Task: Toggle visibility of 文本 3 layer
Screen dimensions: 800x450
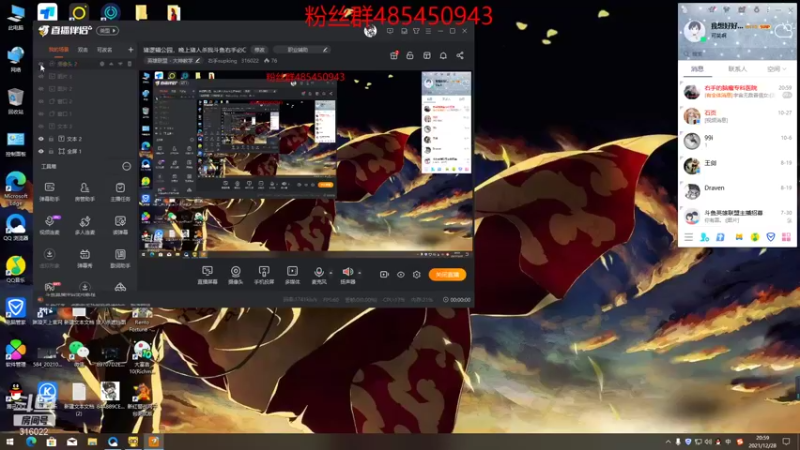Action: (41, 126)
